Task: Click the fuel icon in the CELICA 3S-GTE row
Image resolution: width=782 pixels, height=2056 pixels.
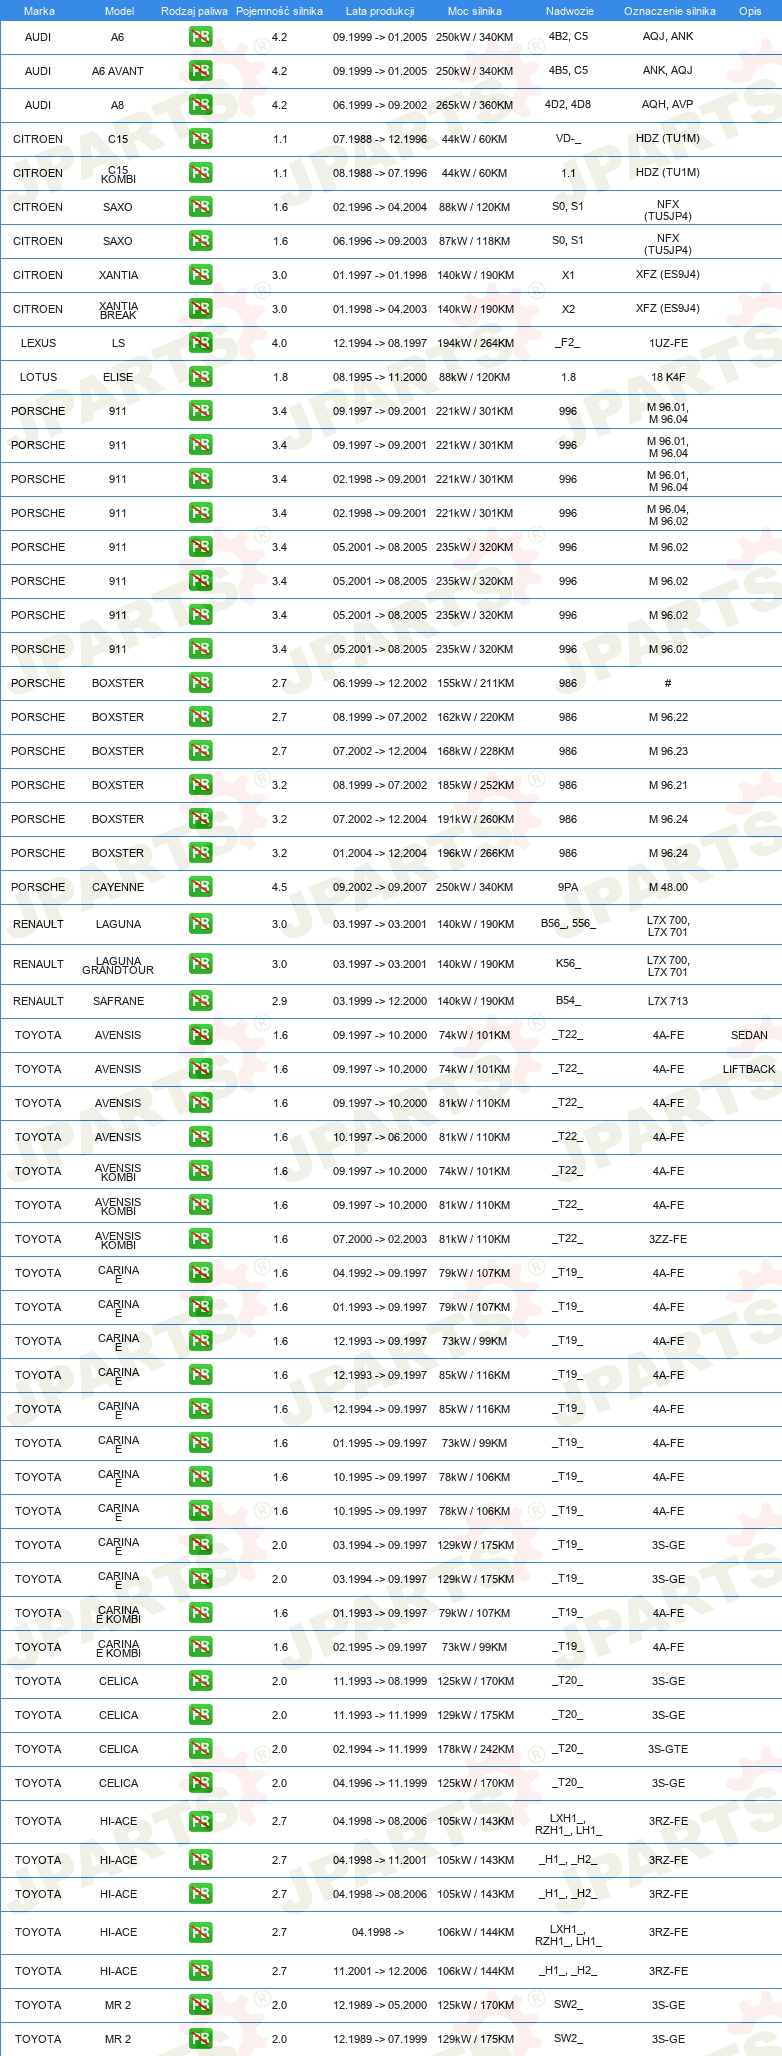Action: [x=200, y=1749]
